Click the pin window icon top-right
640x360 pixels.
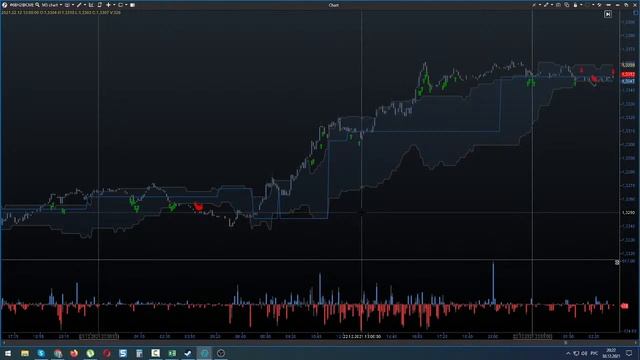(x=599, y=5)
